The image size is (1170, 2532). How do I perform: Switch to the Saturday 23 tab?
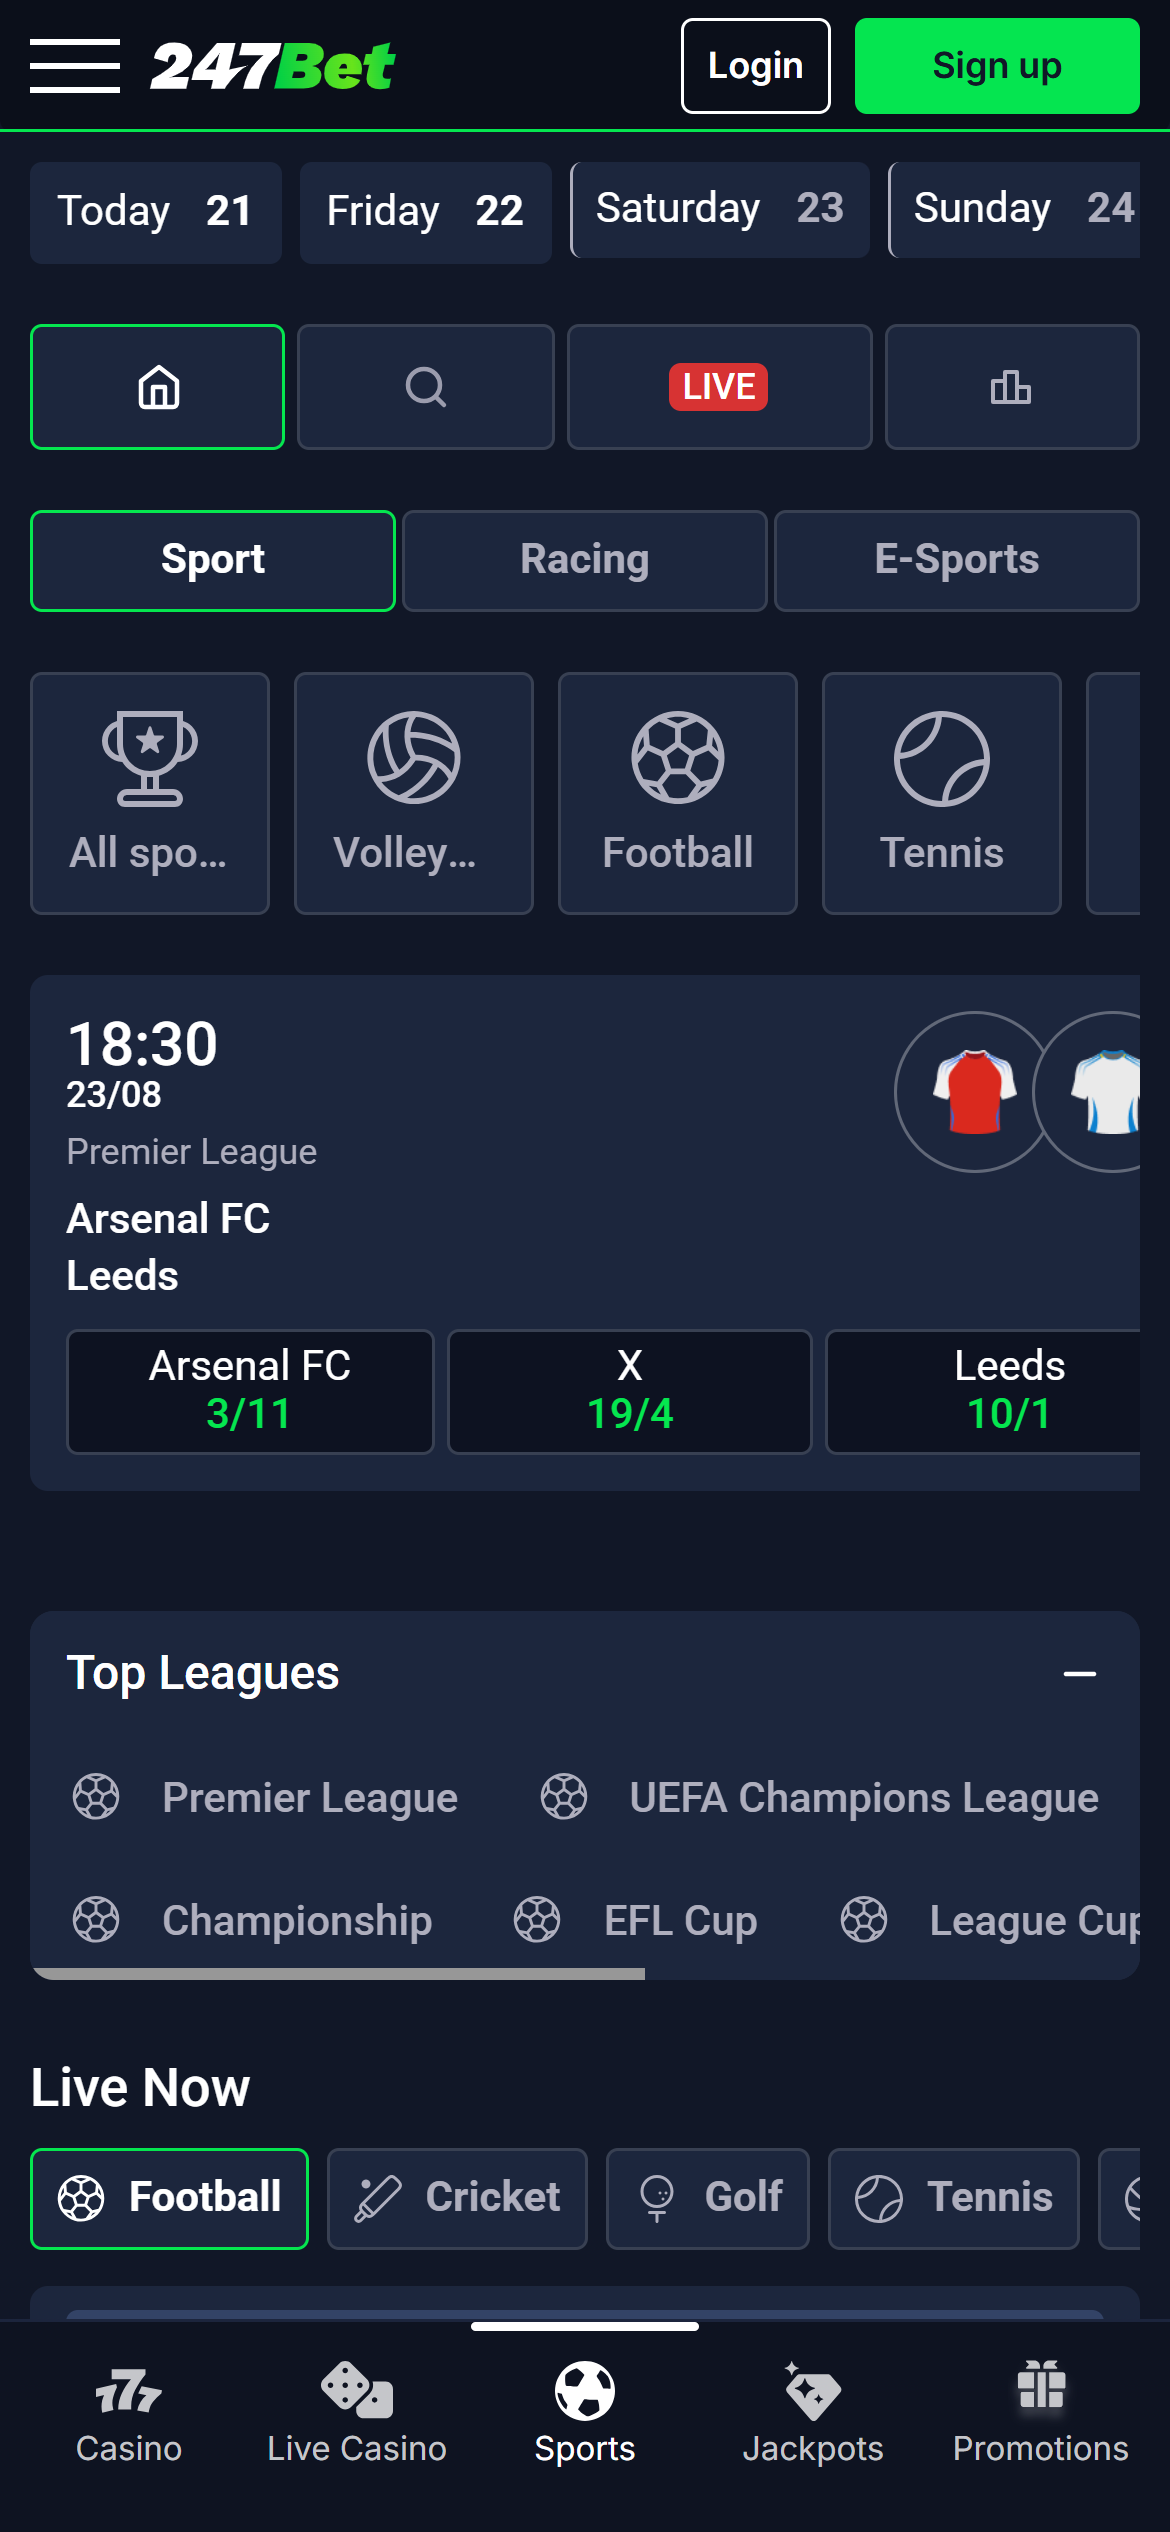tap(720, 211)
